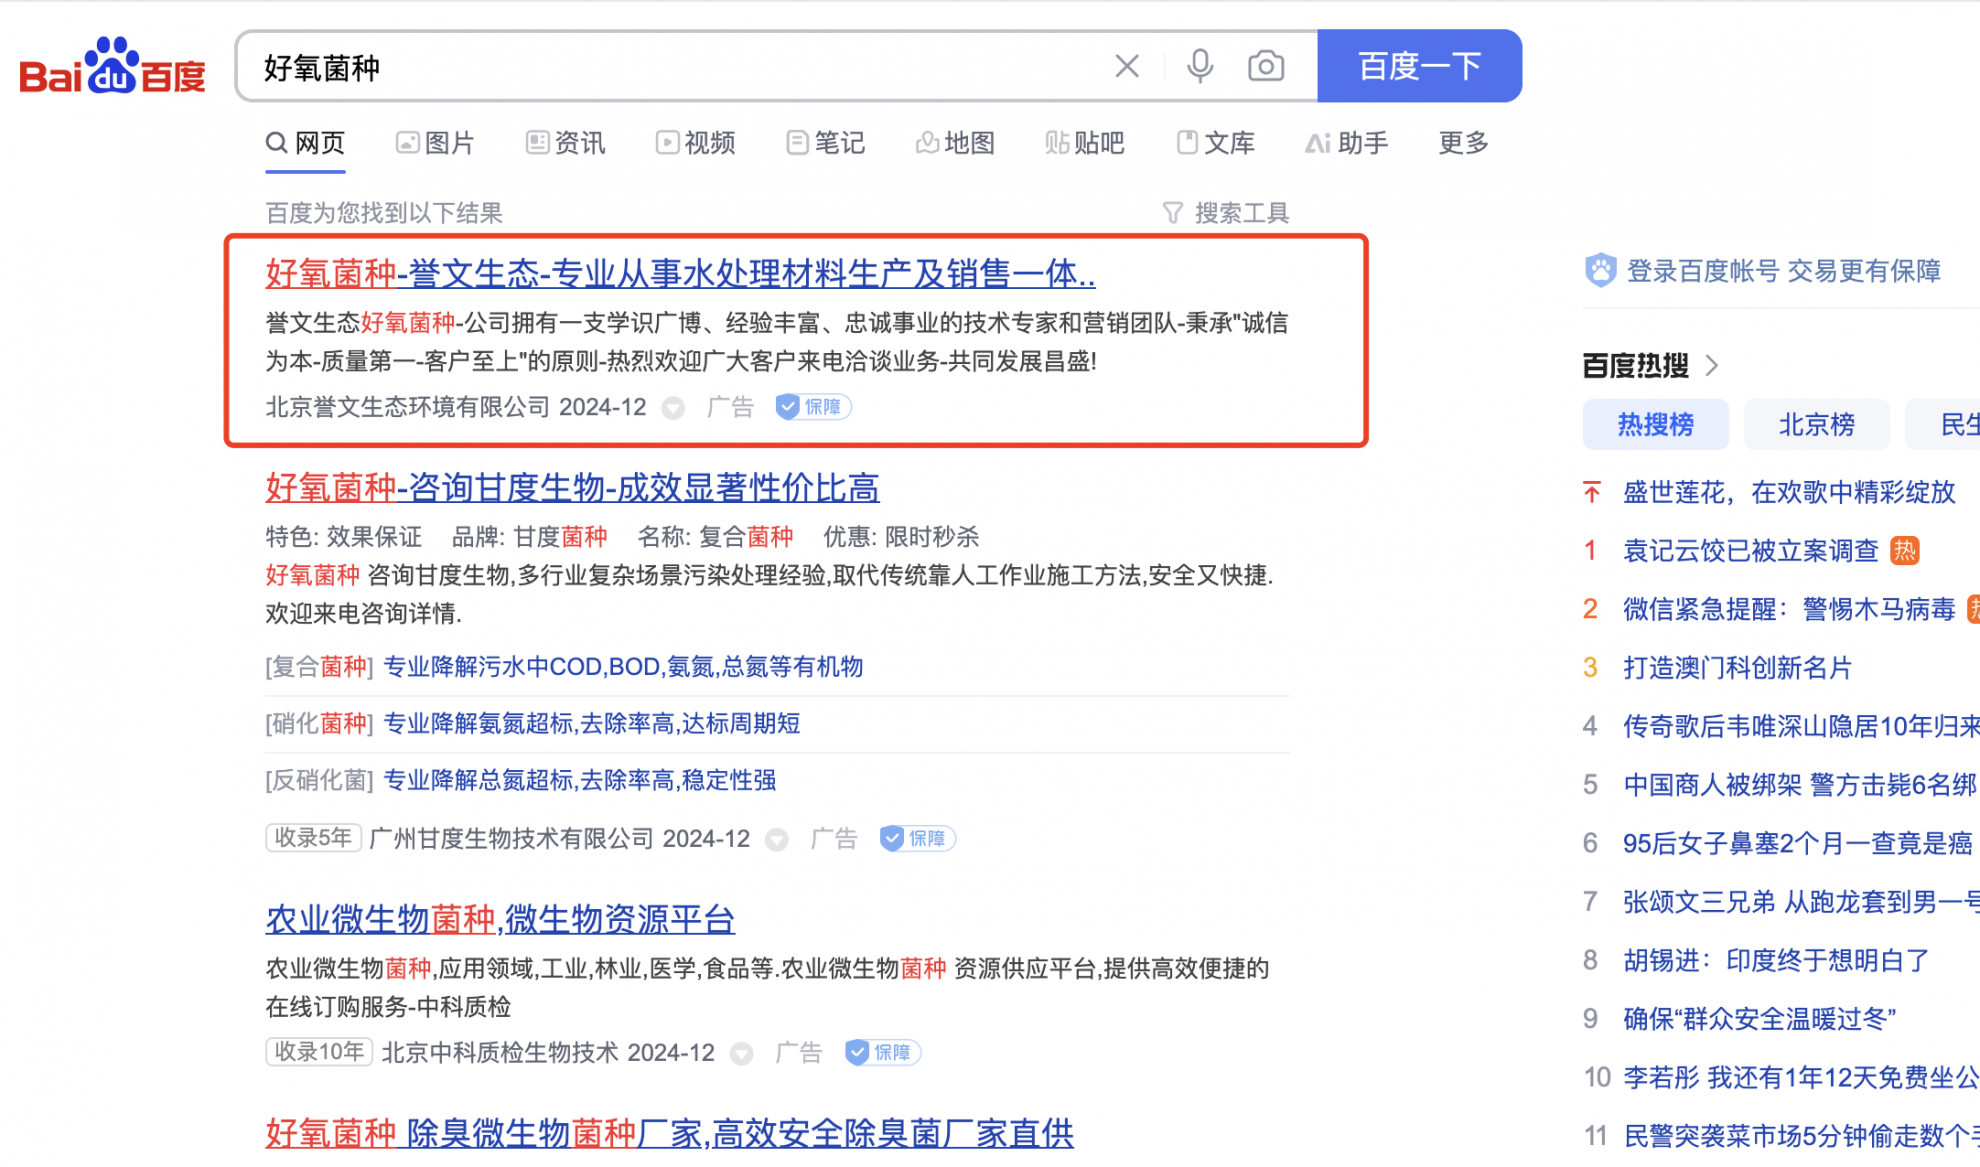Open hot topic 袁记云饺已被立案调查
1980x1167 pixels.
tap(1750, 550)
